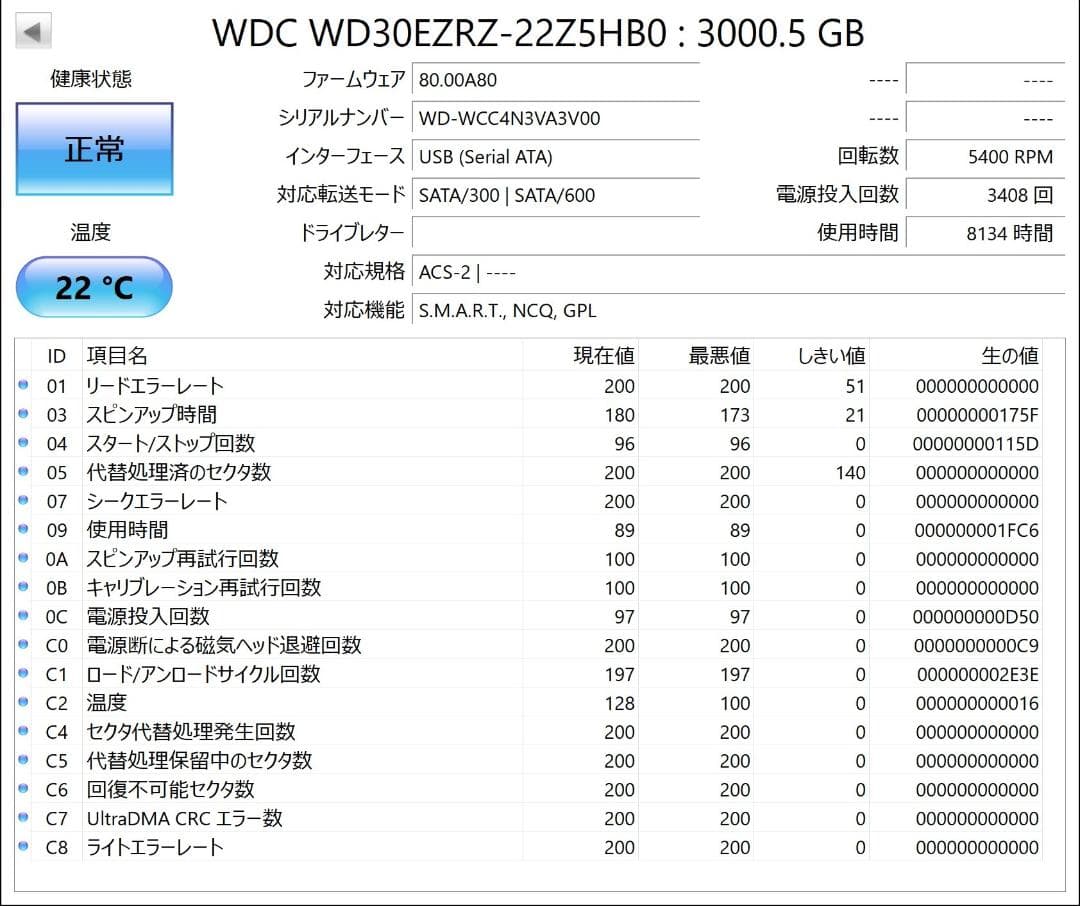Viewport: 1080px width, 906px height.
Task: Click status dot for C8 ライトエラーレート
Action: (x=23, y=846)
